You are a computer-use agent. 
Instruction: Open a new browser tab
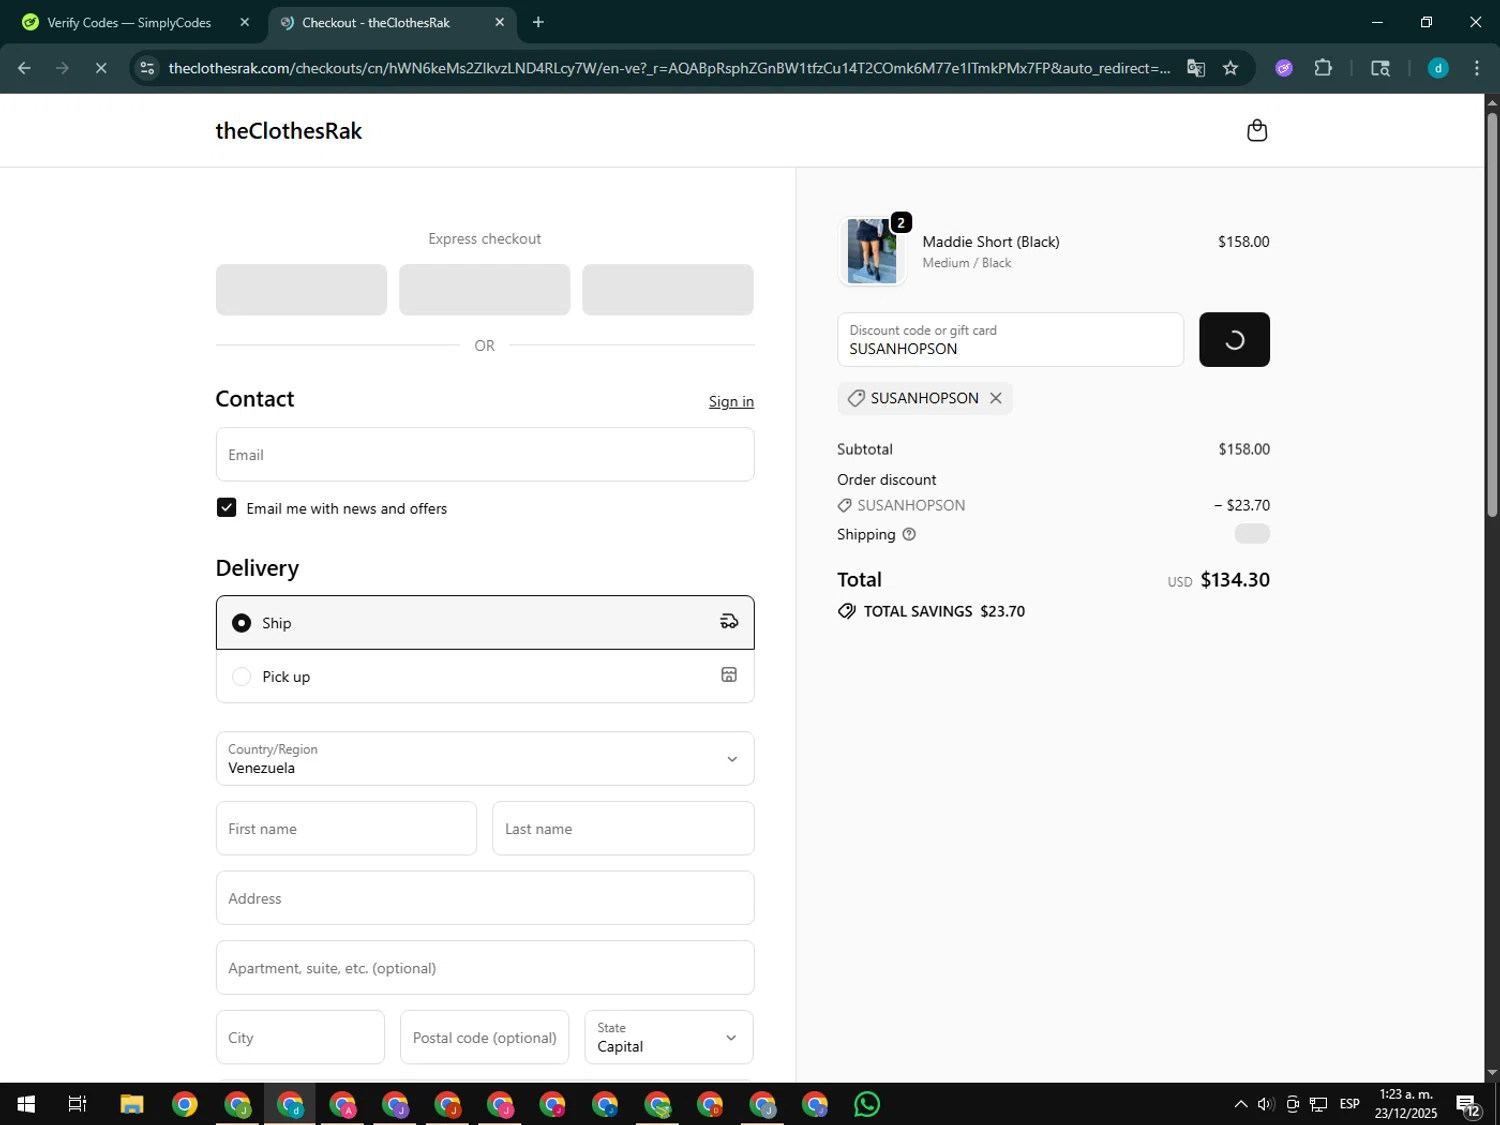click(538, 22)
